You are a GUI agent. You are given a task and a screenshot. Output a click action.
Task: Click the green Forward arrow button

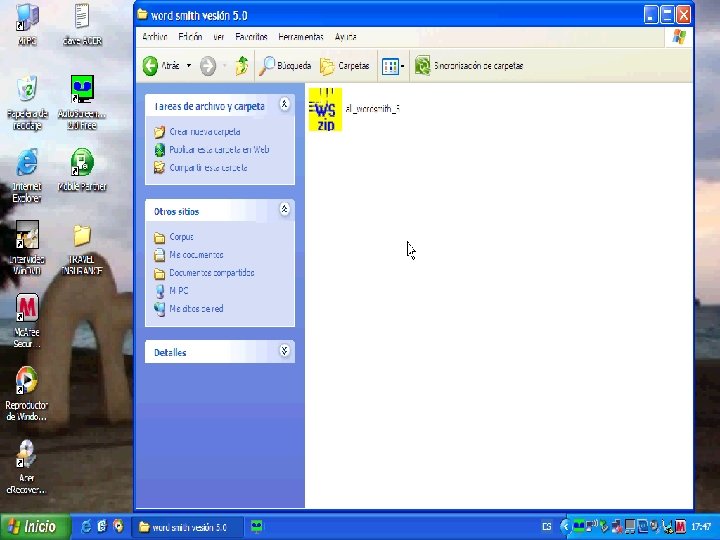pos(208,66)
